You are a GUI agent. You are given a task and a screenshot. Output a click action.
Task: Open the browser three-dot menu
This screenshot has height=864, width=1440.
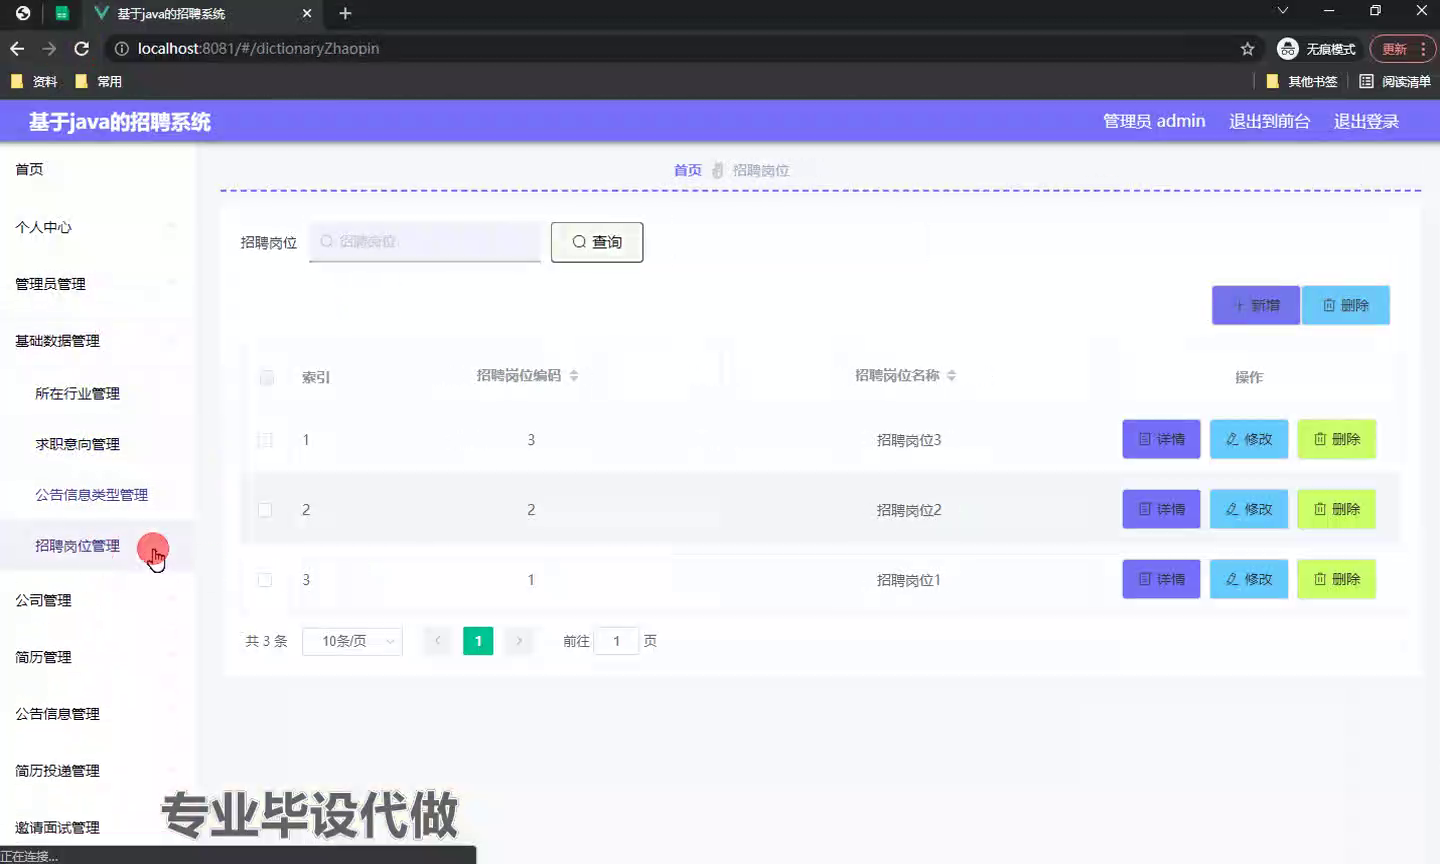click(x=1423, y=48)
